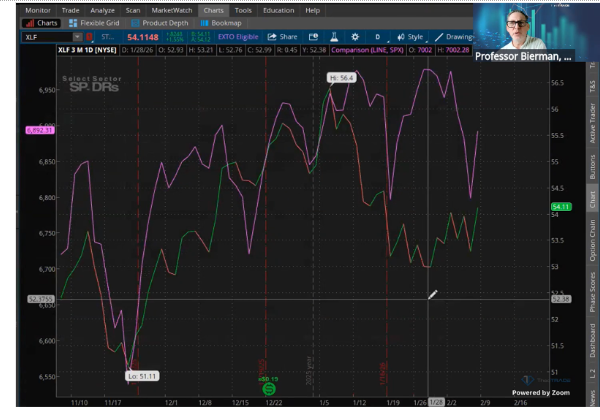Open the MarketWatch tab
The width and height of the screenshot is (600, 420).
pos(171,10)
